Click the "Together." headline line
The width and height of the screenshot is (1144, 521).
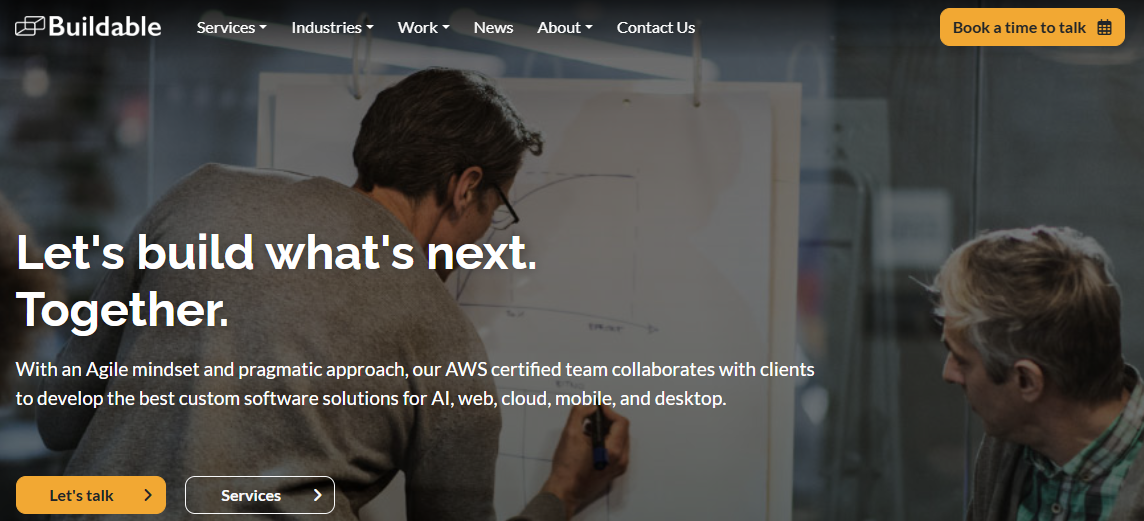122,309
